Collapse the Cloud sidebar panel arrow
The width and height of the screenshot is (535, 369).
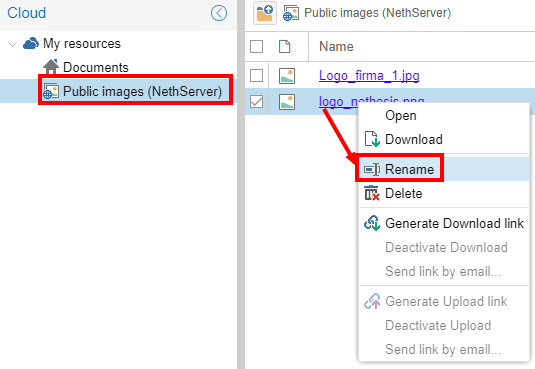[219, 13]
